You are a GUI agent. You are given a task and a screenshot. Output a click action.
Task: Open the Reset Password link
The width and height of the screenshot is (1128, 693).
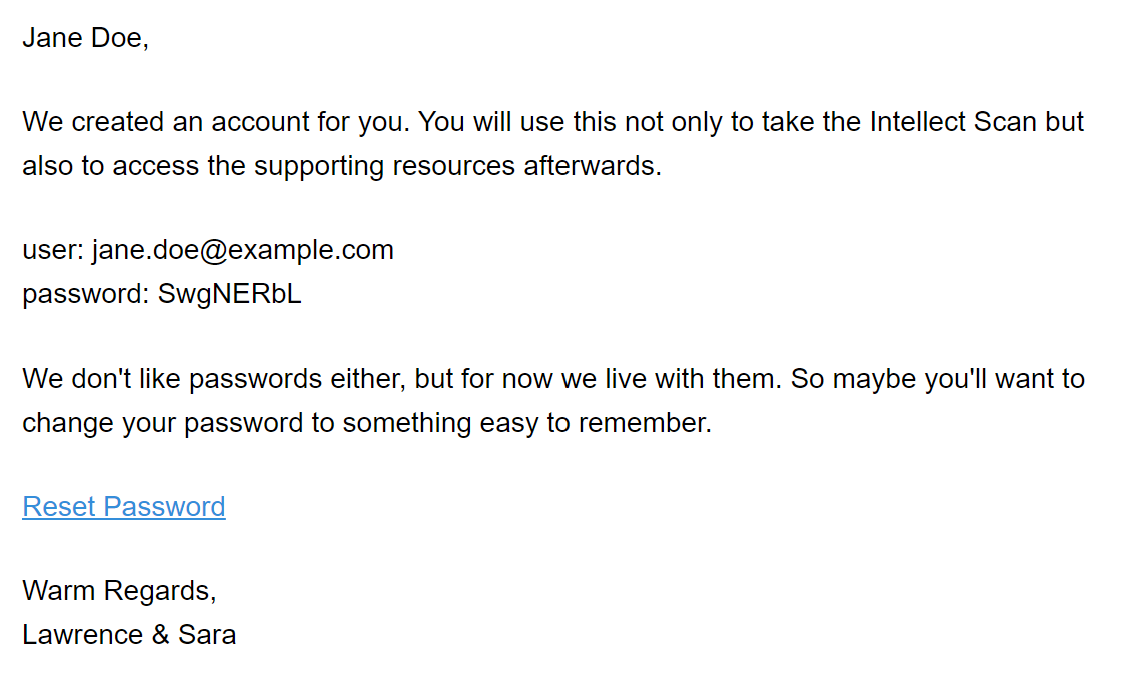click(124, 507)
